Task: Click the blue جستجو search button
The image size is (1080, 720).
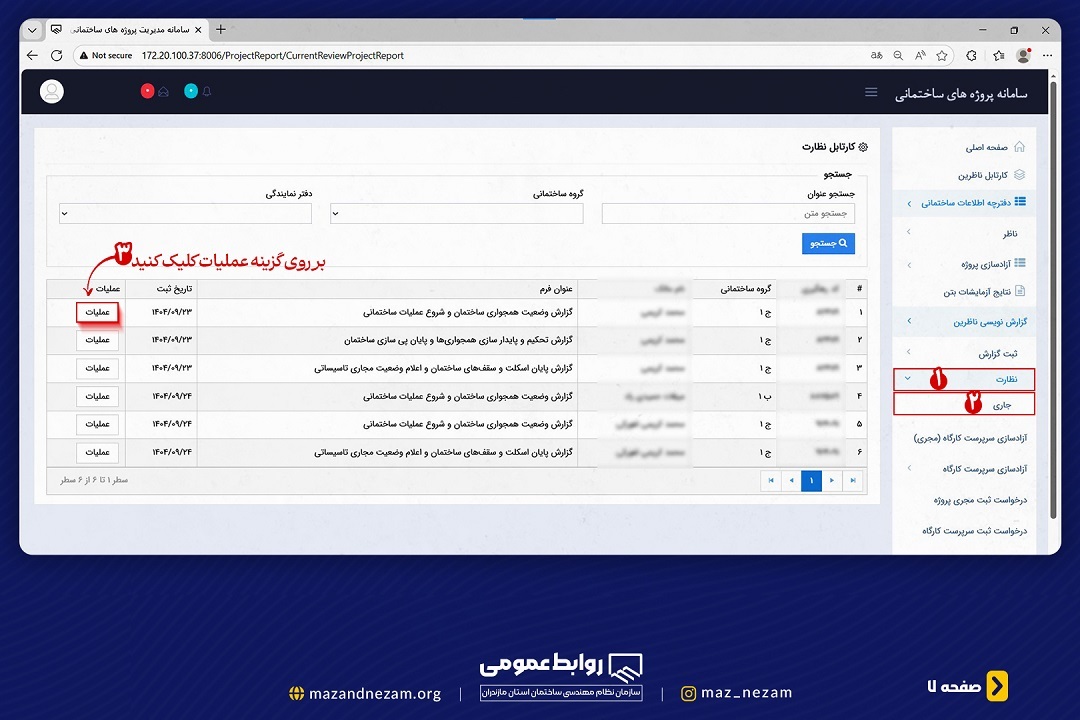Action: (x=828, y=243)
